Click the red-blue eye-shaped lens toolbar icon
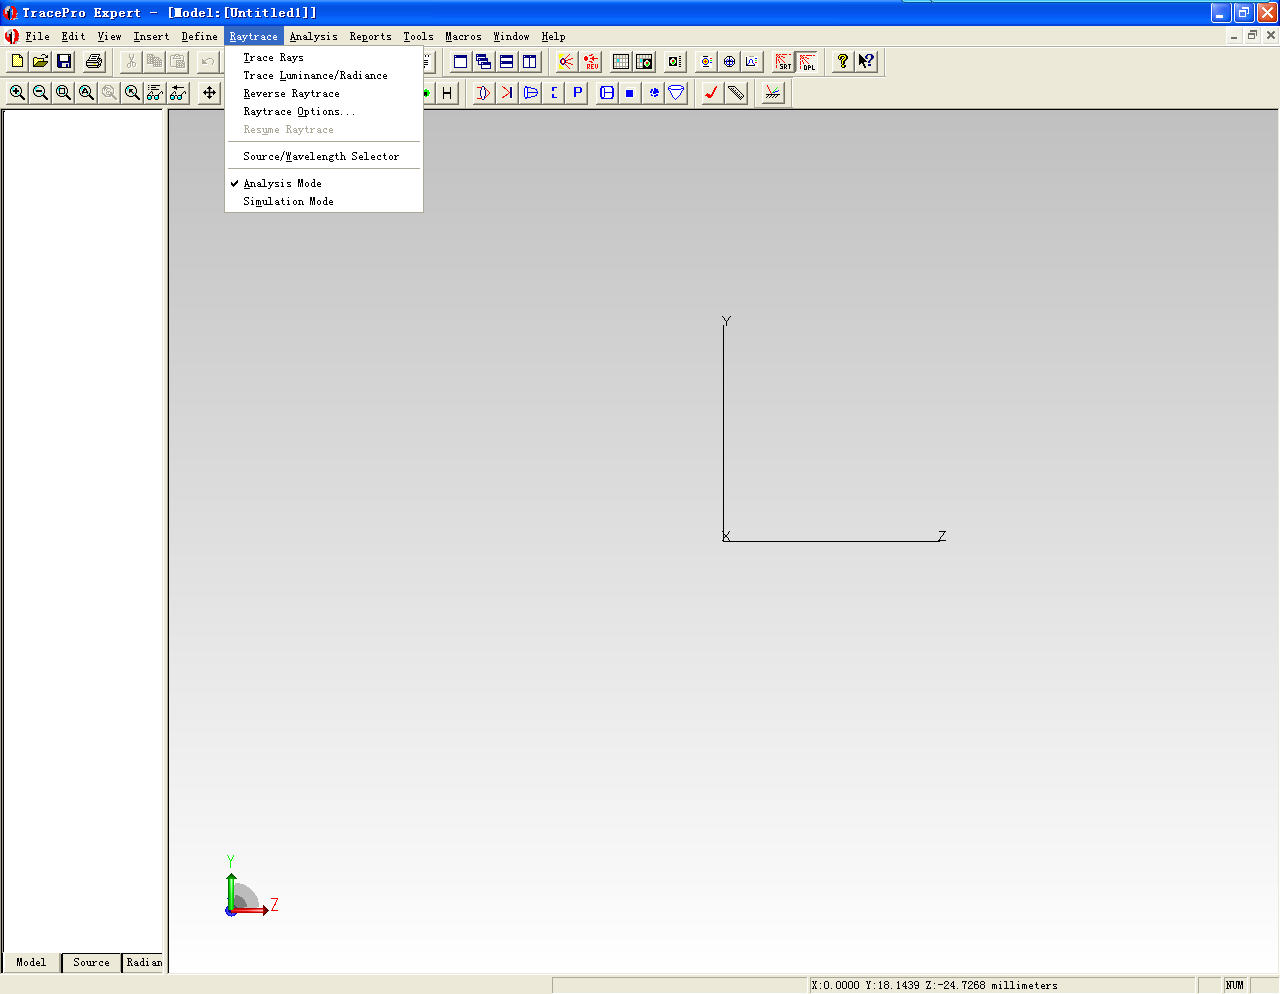 (483, 93)
